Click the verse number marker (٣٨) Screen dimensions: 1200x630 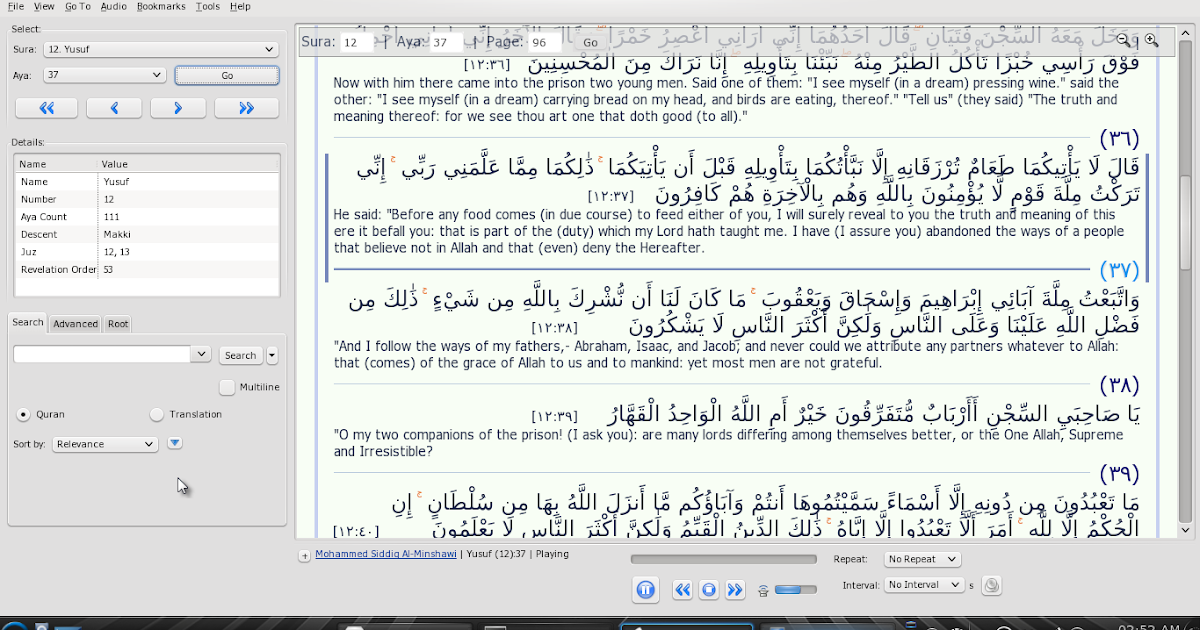[1119, 385]
